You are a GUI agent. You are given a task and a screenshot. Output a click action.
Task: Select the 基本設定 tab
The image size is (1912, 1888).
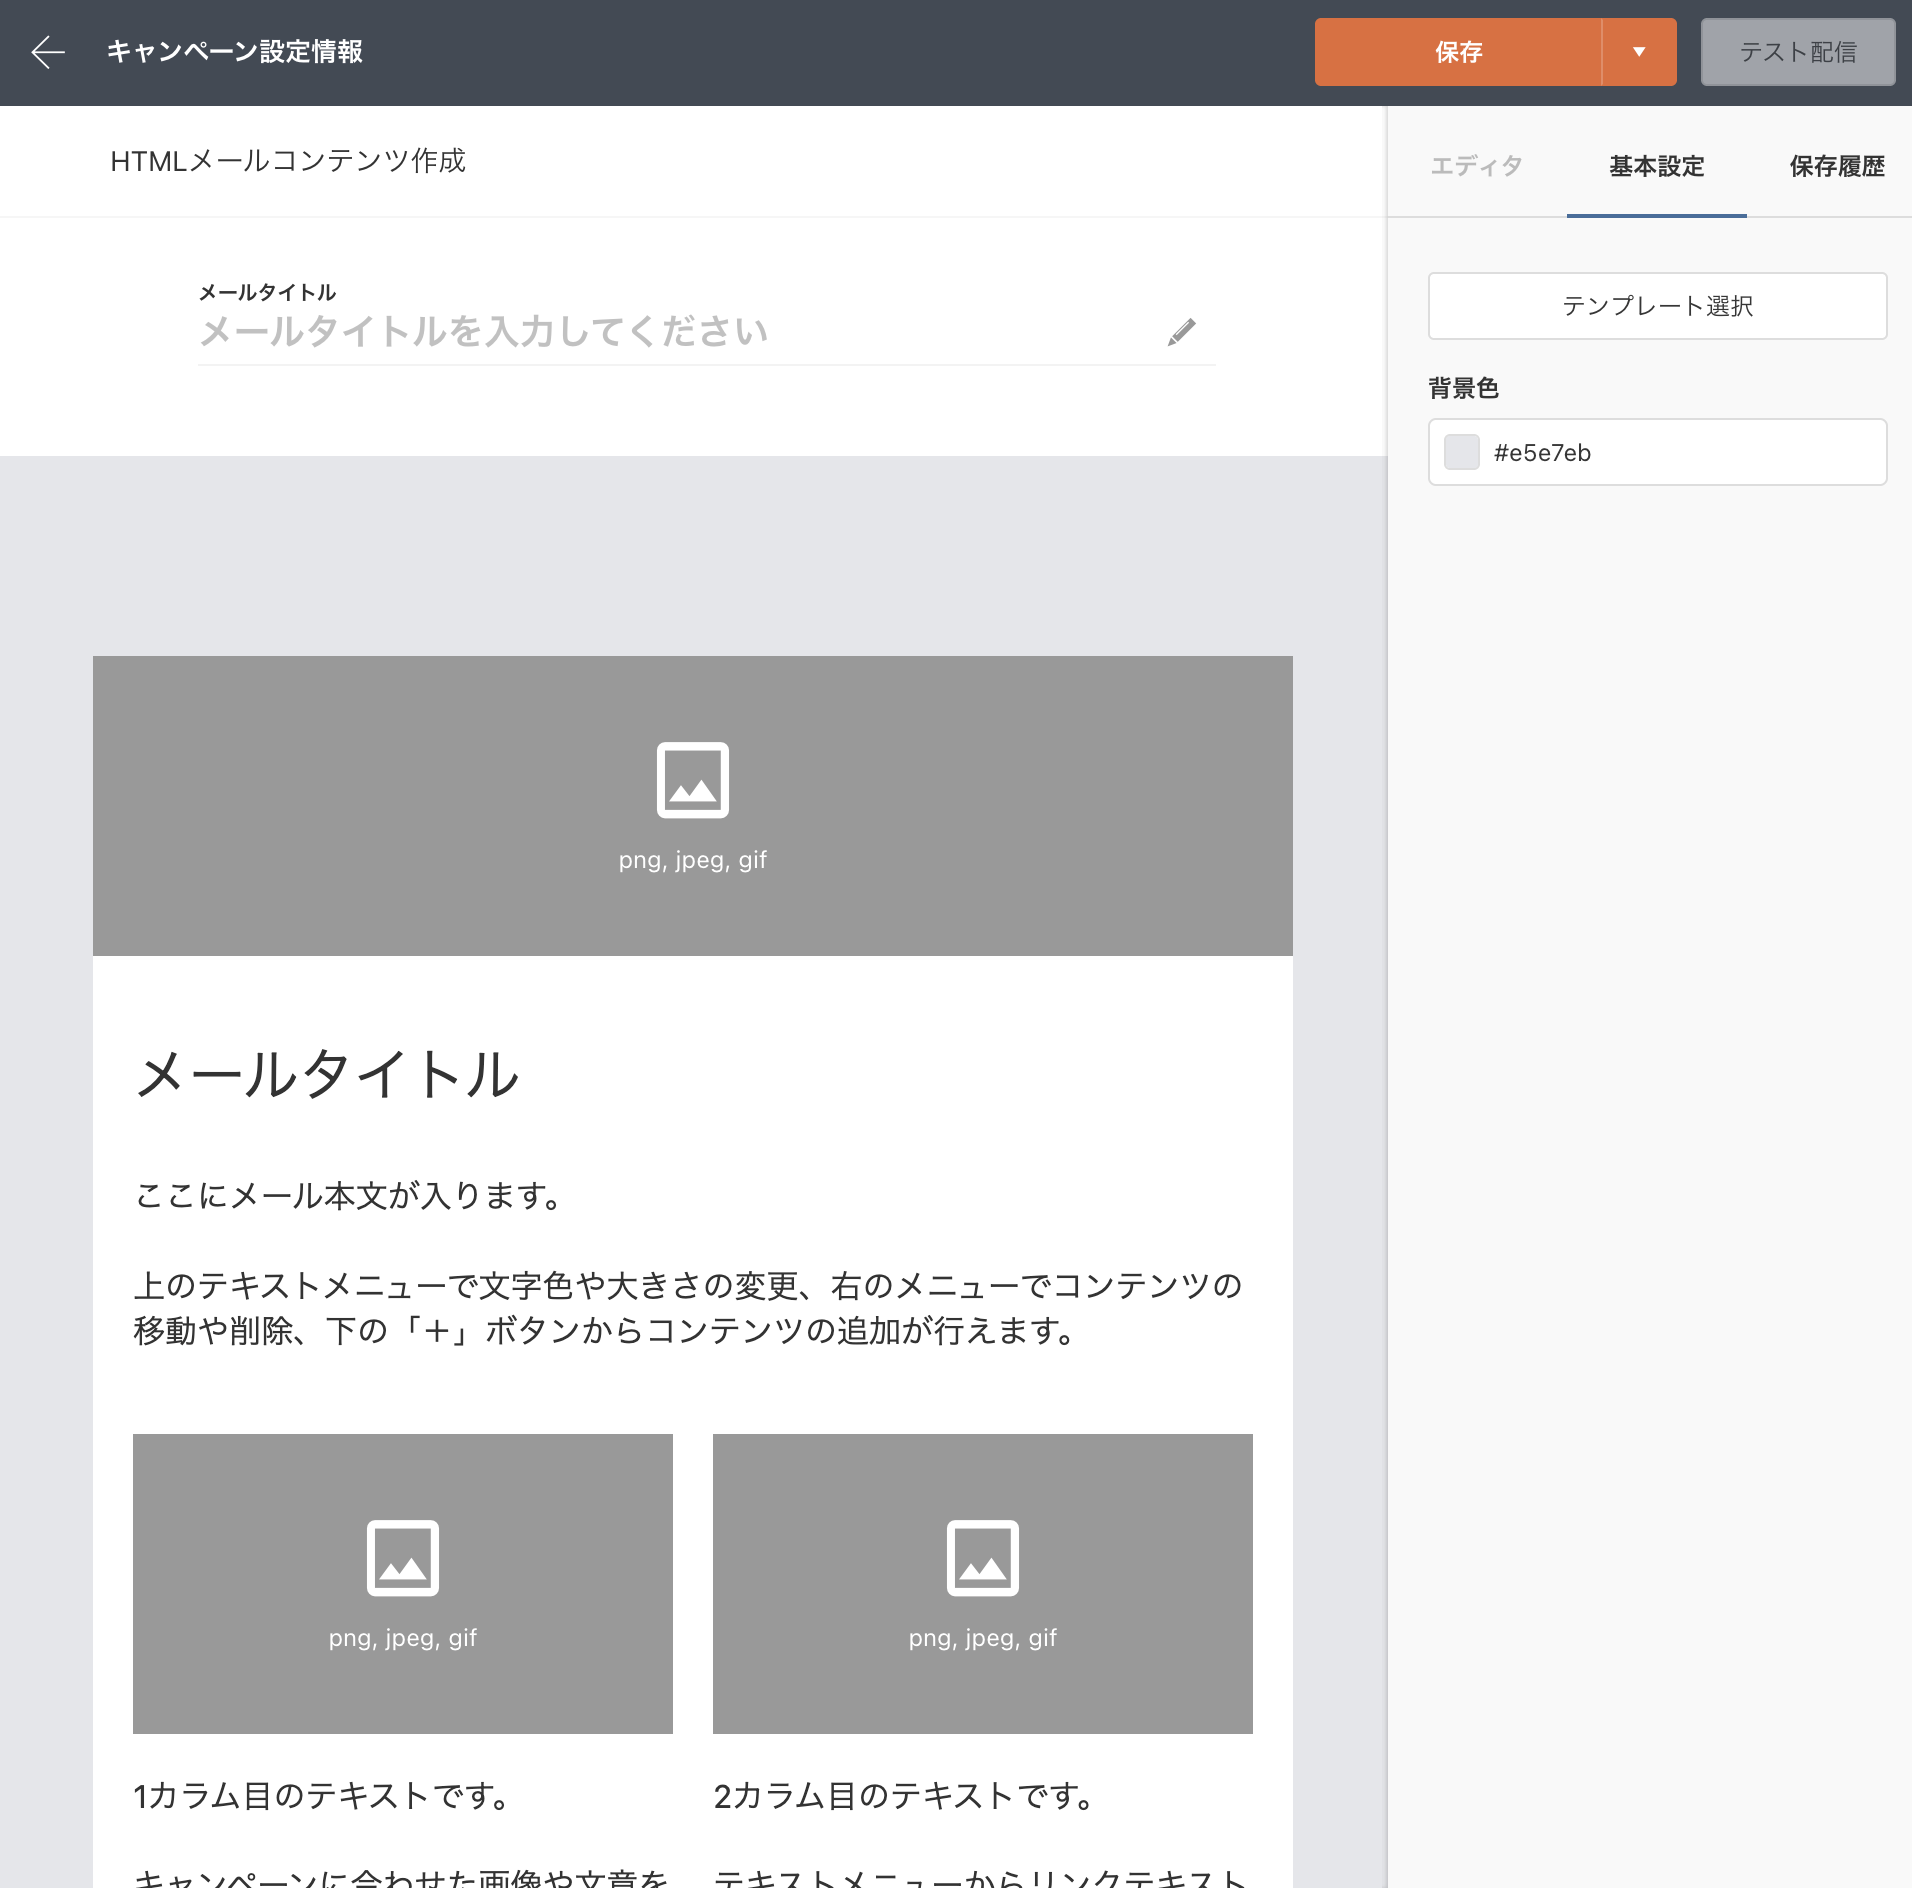point(1655,166)
